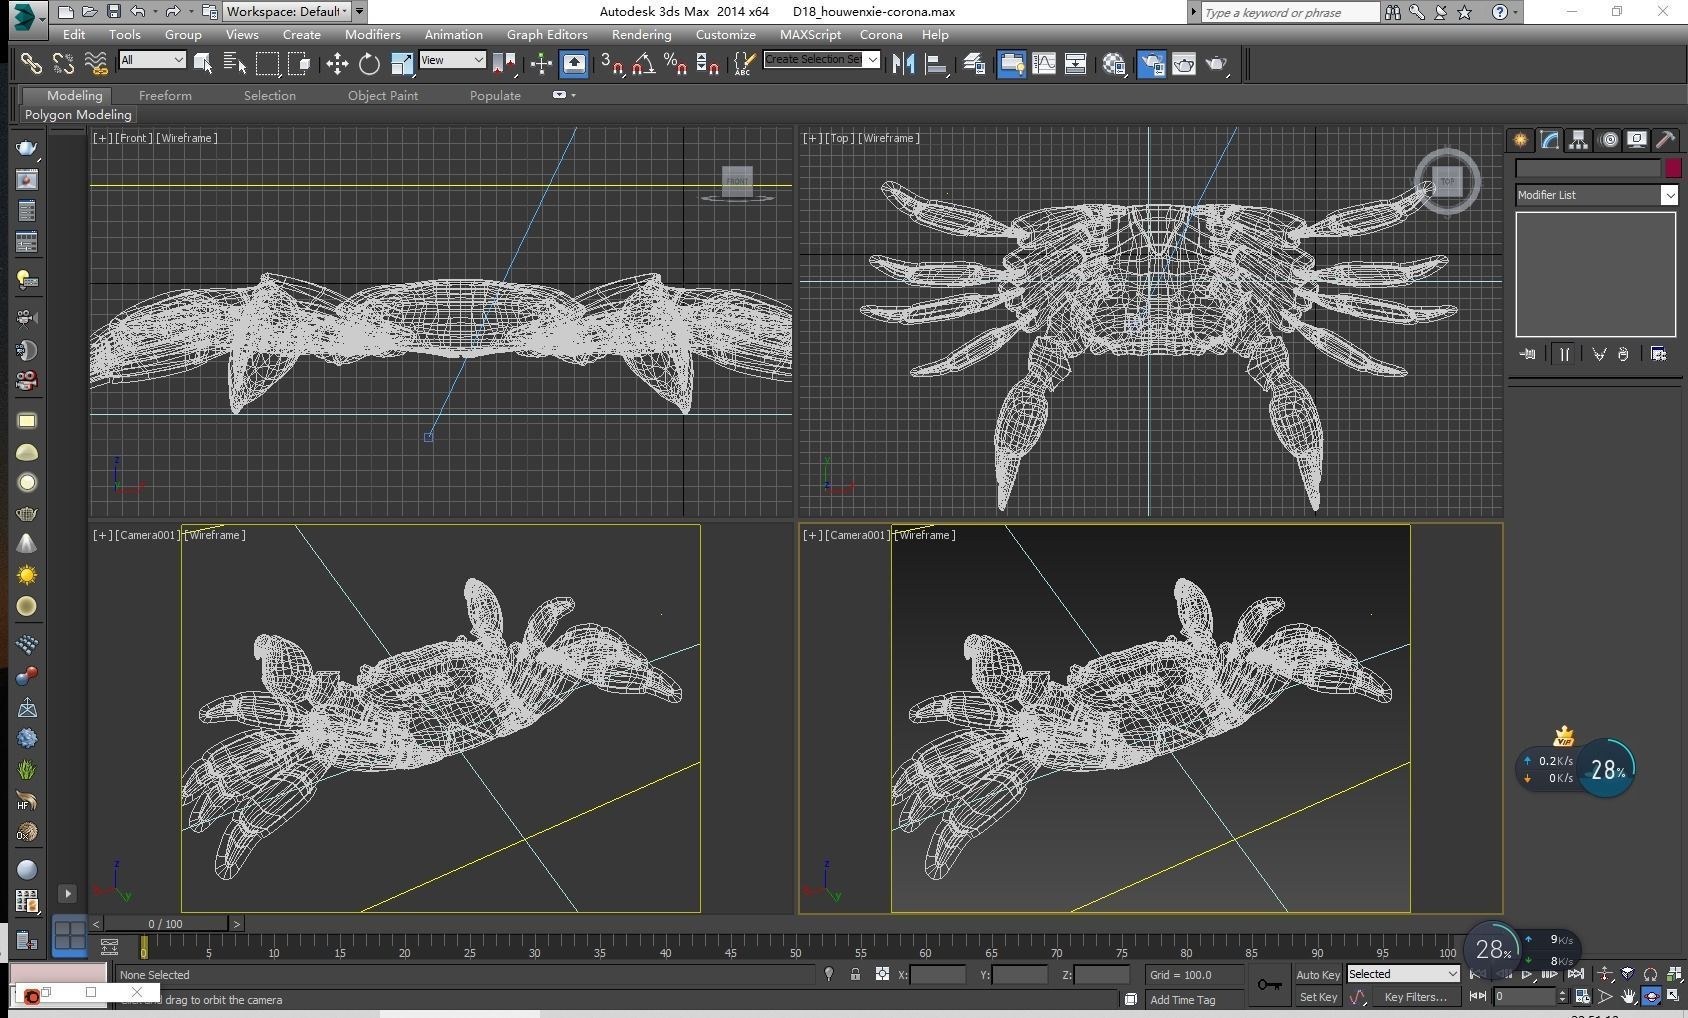Open the Rendering menu
This screenshot has width=1688, height=1018.
pos(641,34)
